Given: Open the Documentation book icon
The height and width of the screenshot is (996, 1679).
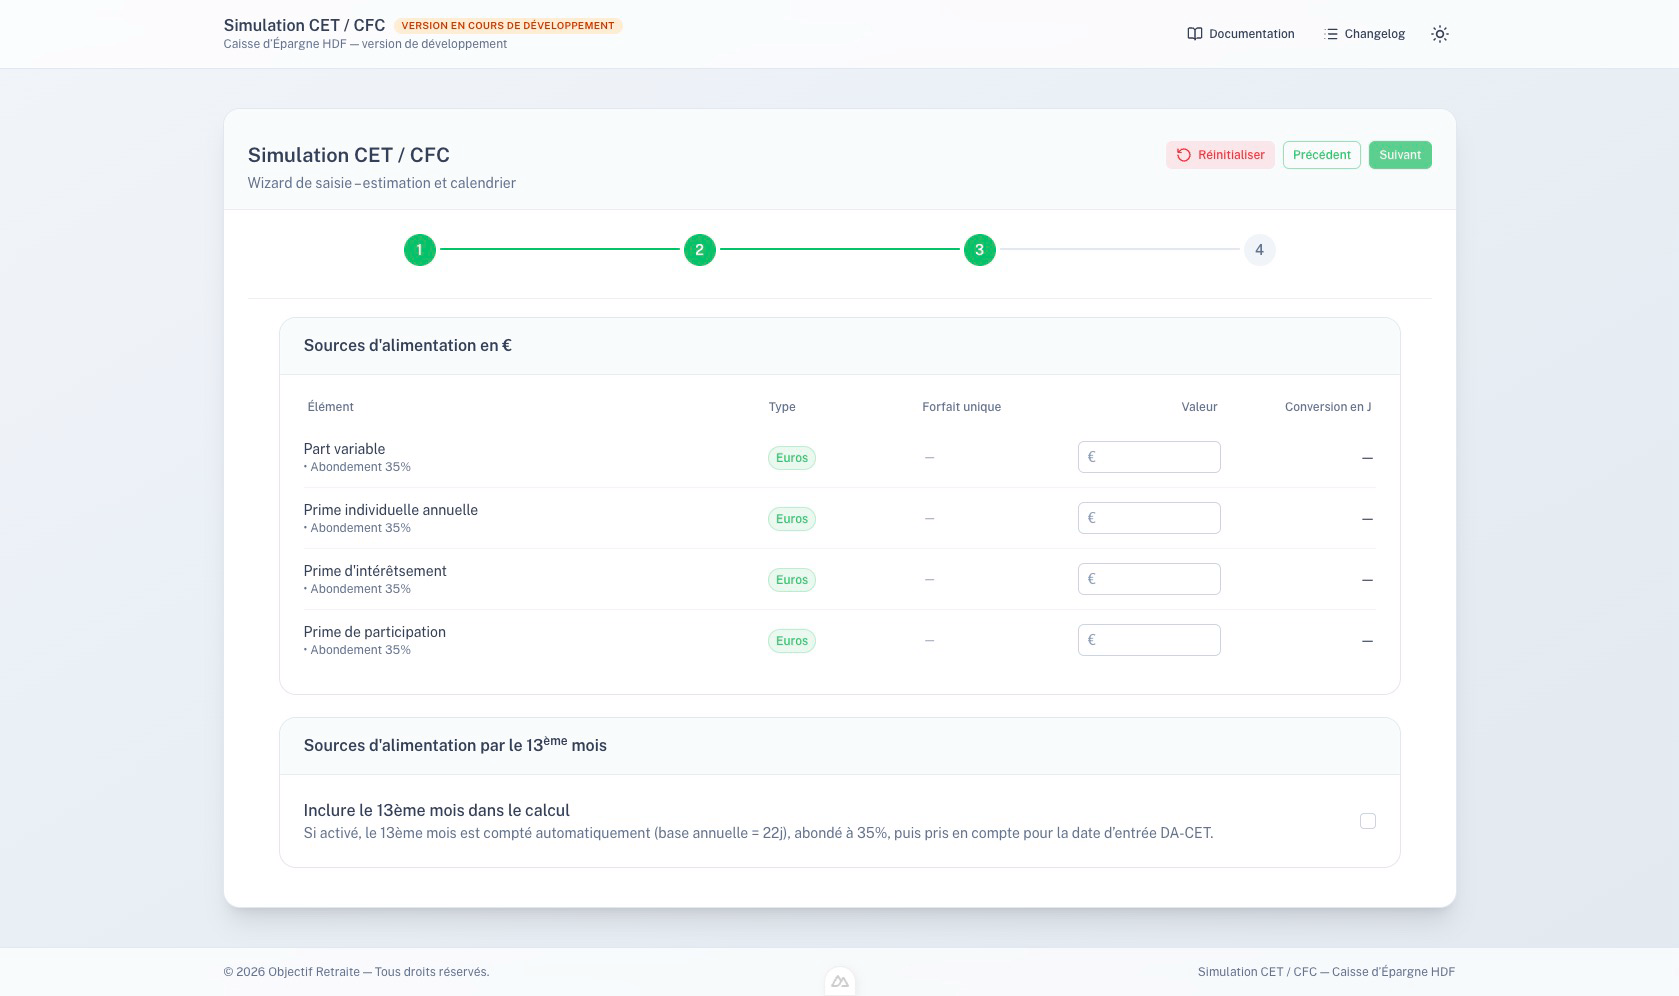Looking at the screenshot, I should [x=1194, y=33].
